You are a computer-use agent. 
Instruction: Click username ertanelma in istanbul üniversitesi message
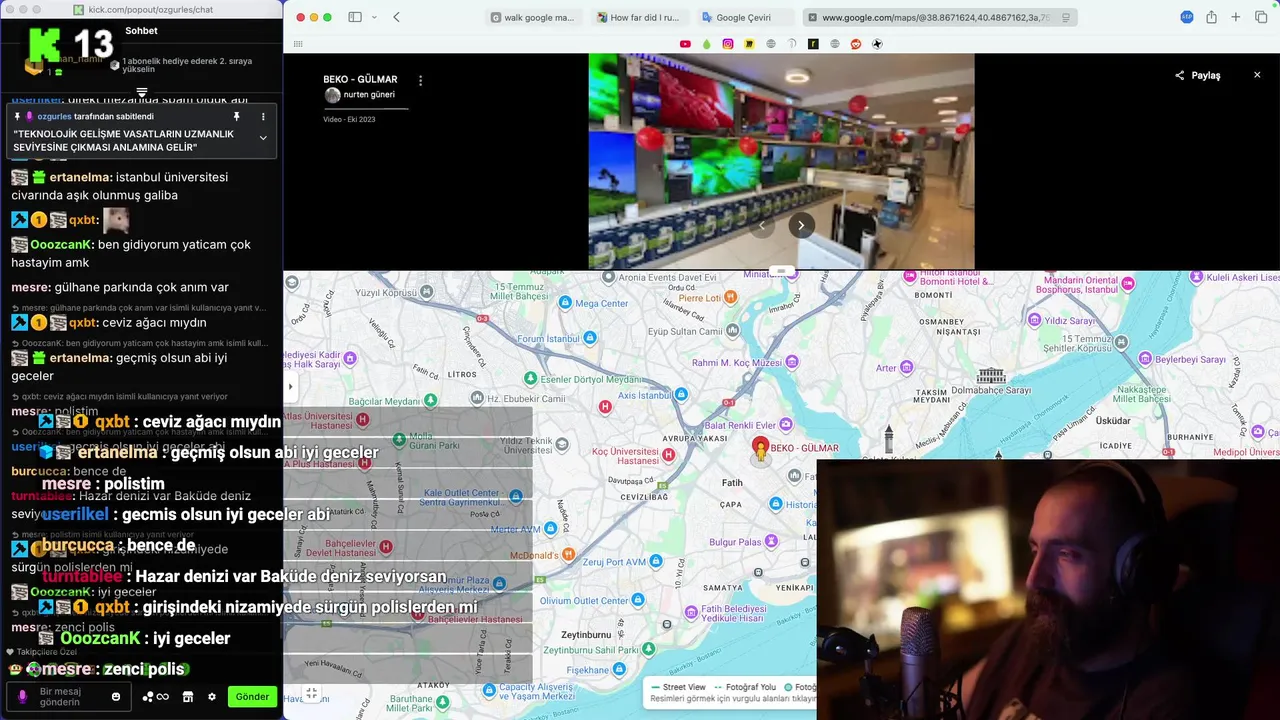click(80, 177)
